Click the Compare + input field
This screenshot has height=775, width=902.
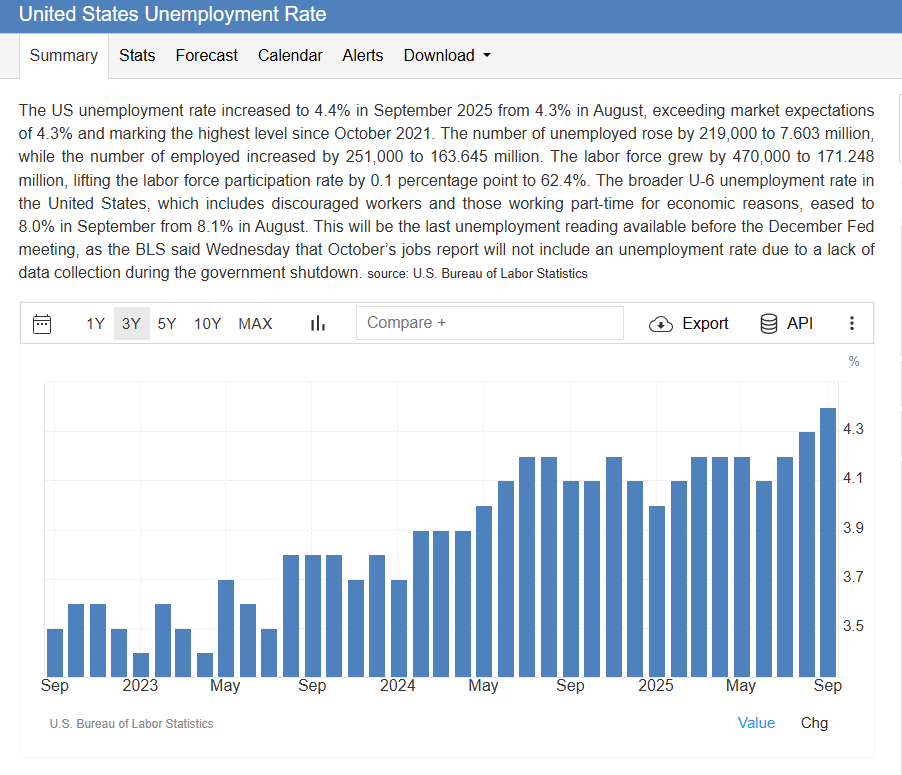coord(489,323)
